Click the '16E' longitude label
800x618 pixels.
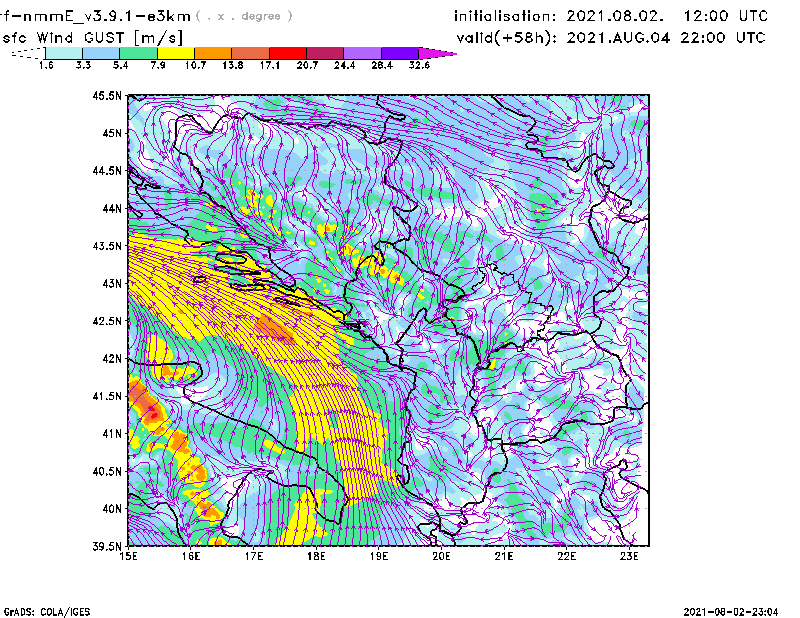coord(191,556)
